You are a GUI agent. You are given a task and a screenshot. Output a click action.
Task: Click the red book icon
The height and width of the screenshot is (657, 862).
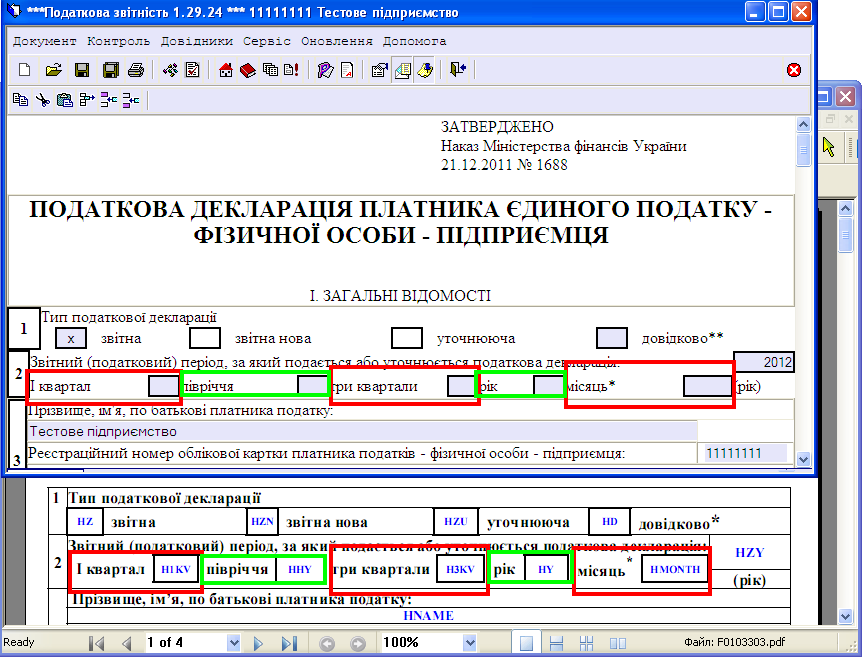tap(249, 70)
